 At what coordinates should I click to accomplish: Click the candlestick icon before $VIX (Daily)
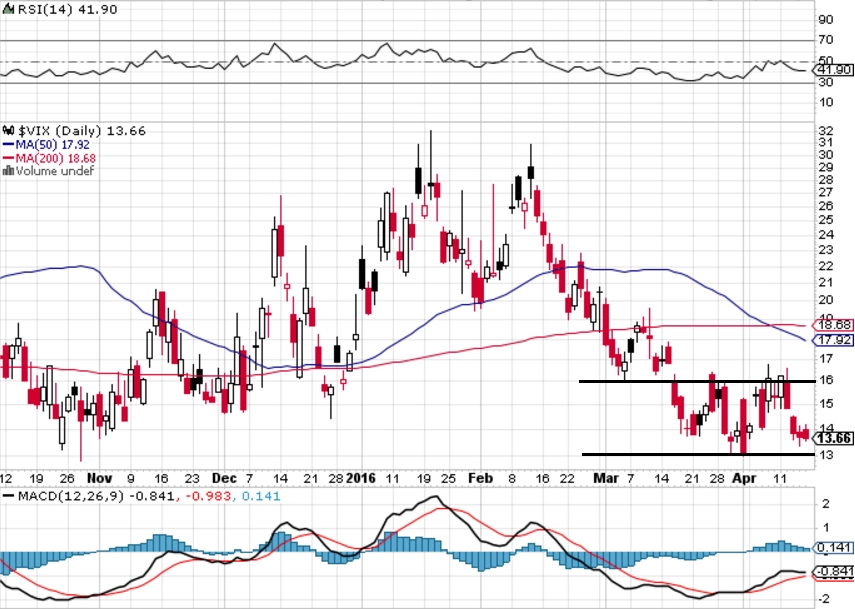[x=9, y=131]
